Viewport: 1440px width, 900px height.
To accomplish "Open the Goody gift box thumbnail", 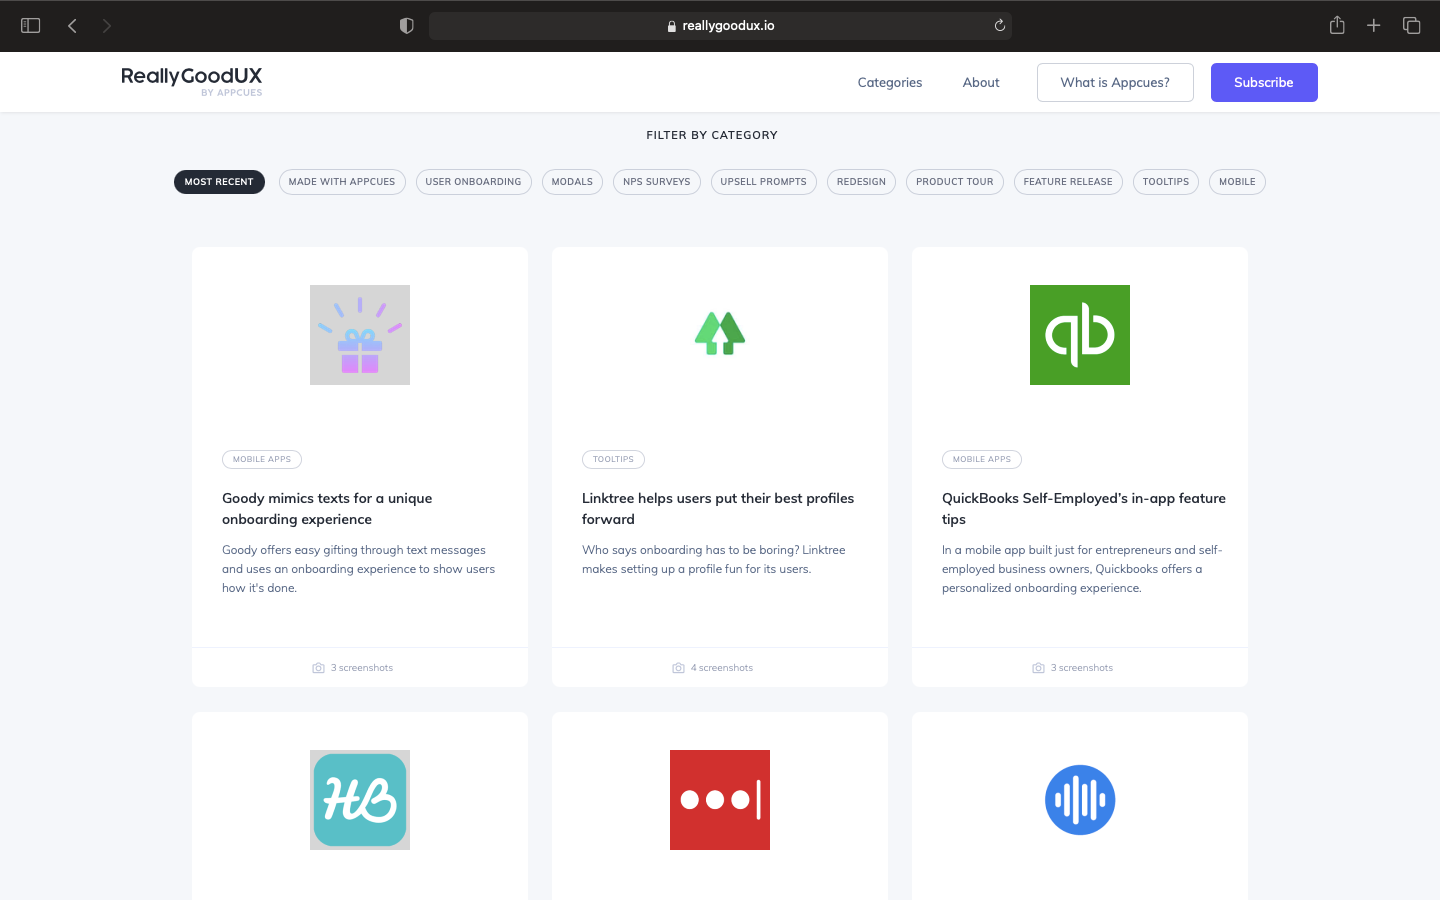I will (360, 335).
